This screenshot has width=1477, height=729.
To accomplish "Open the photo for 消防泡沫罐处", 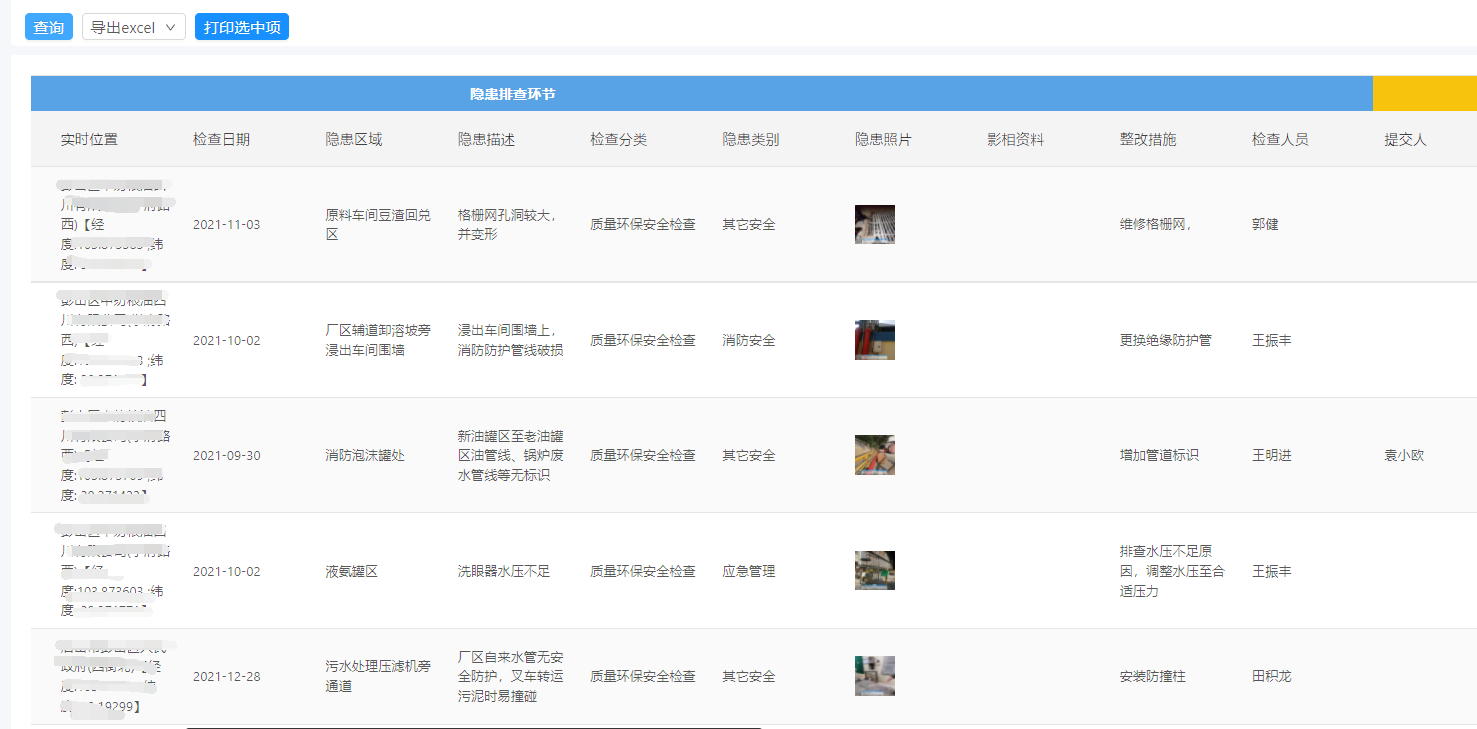I will 874,454.
